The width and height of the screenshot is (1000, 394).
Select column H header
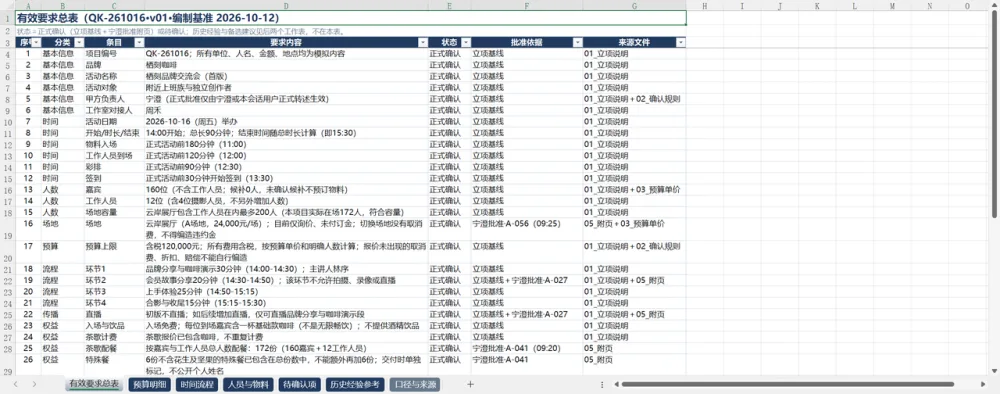tap(704, 6)
